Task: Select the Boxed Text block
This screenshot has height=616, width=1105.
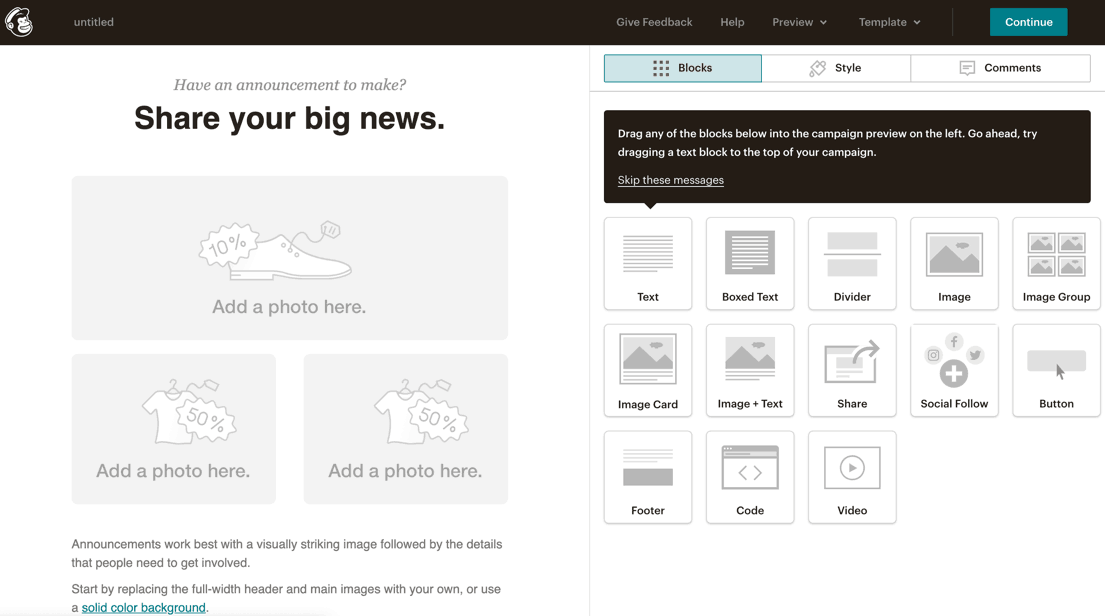Action: [x=750, y=264]
